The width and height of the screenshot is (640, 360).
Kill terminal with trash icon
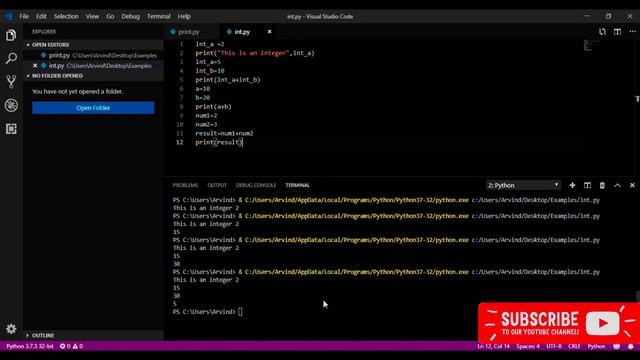coord(602,185)
